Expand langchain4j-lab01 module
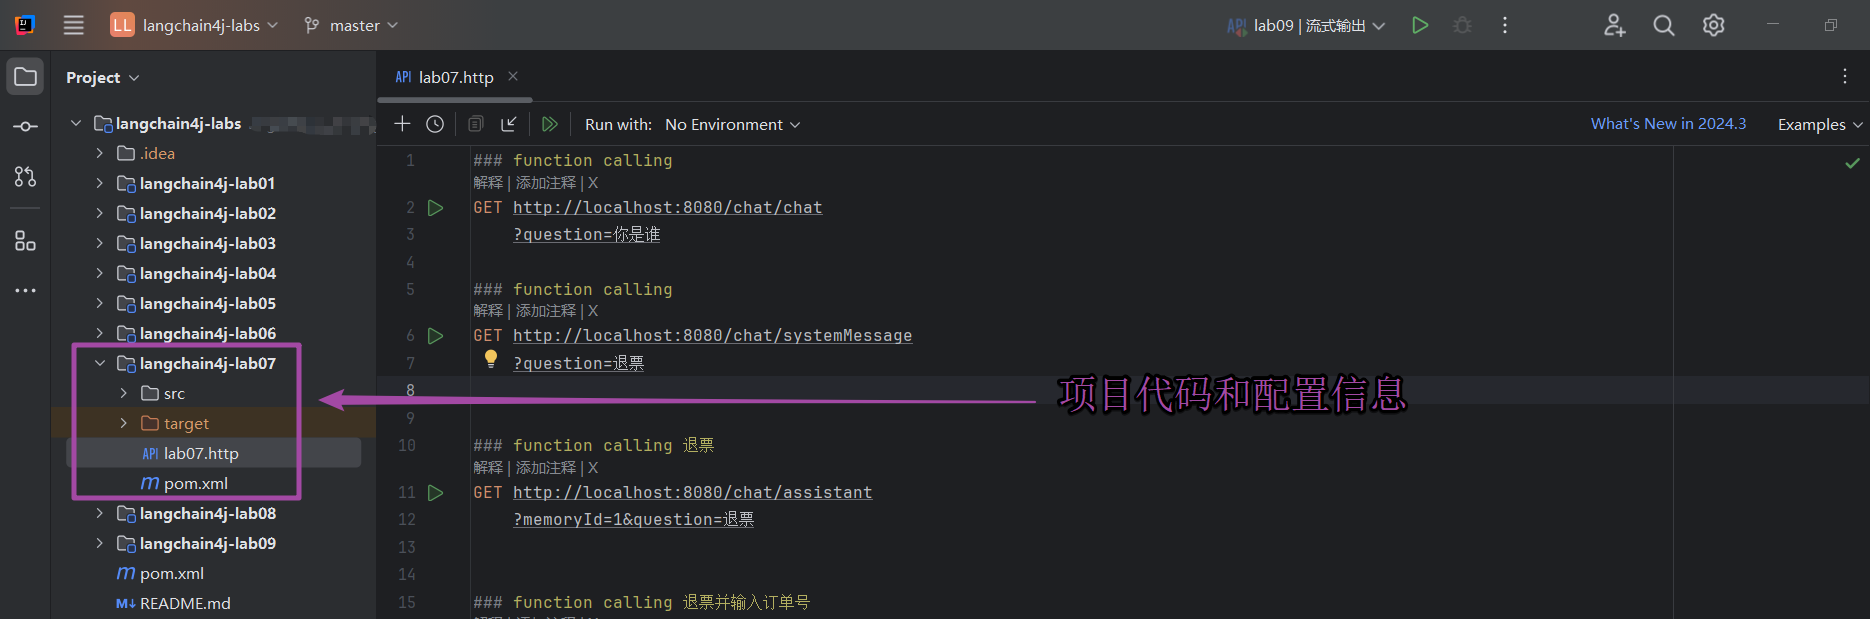 (100, 183)
